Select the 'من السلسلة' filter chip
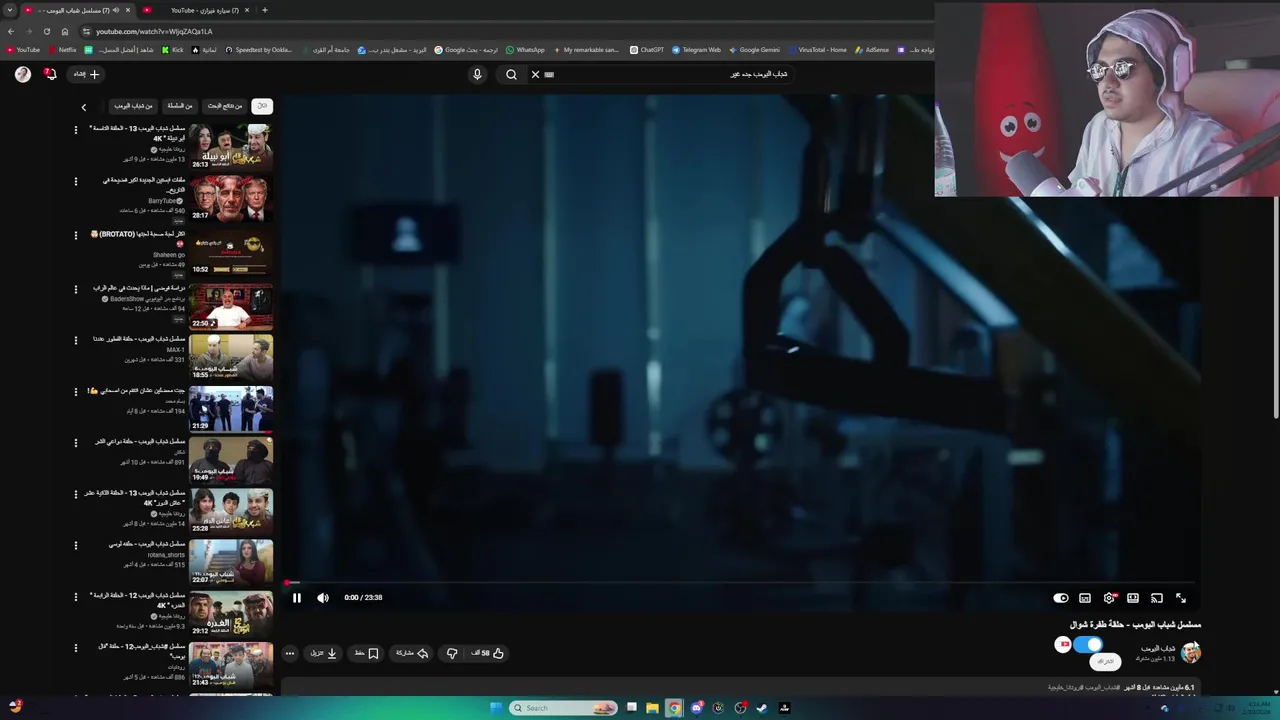 180,106
